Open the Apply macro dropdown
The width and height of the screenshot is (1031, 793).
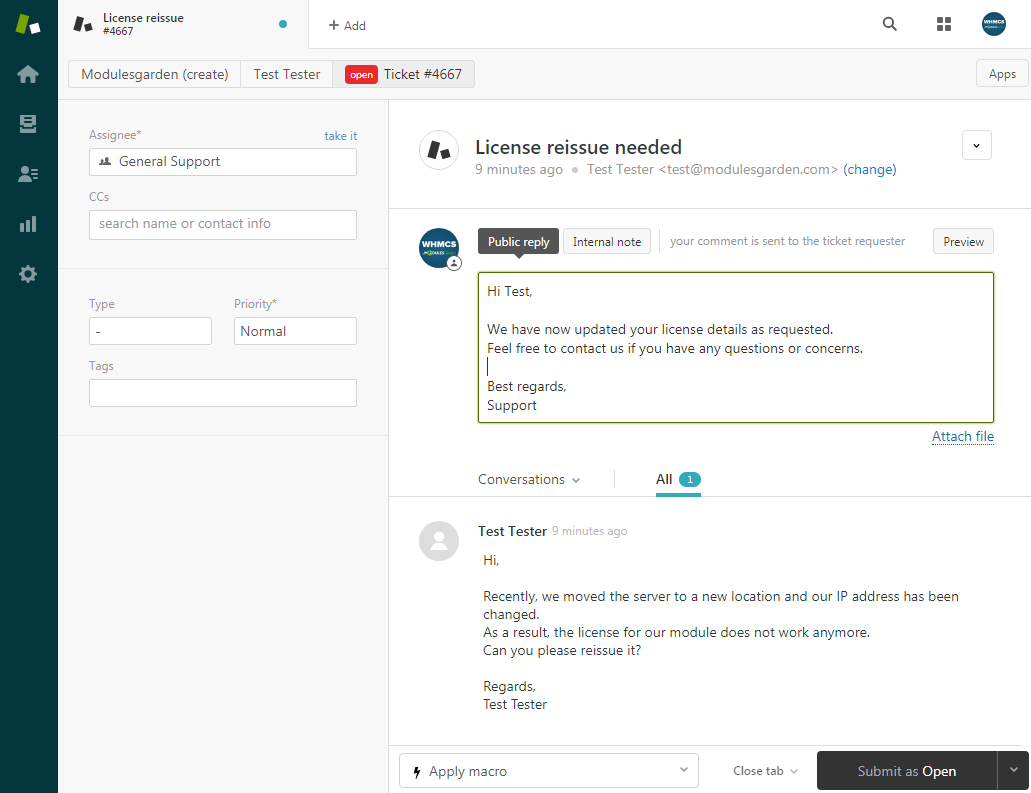[549, 771]
